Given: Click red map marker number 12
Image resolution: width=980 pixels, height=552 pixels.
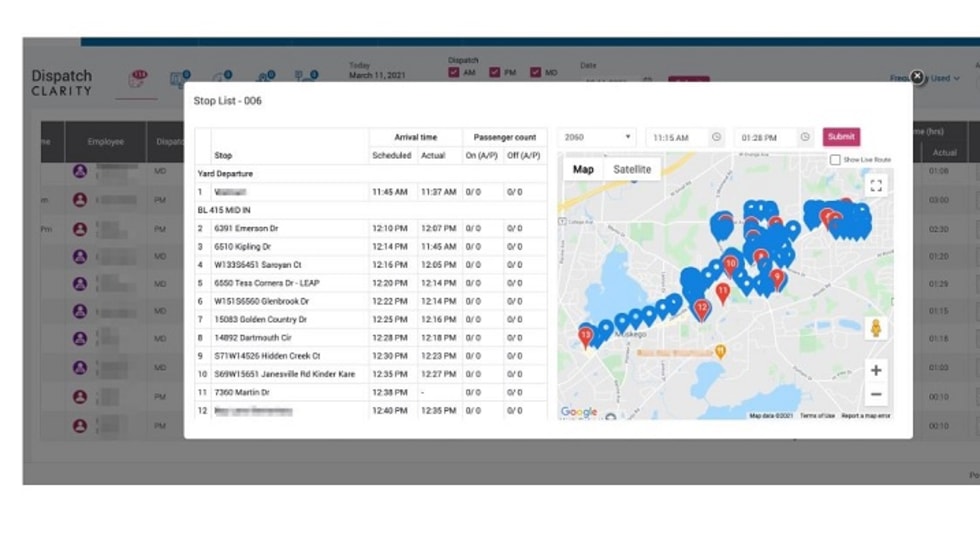Looking at the screenshot, I should point(702,308).
